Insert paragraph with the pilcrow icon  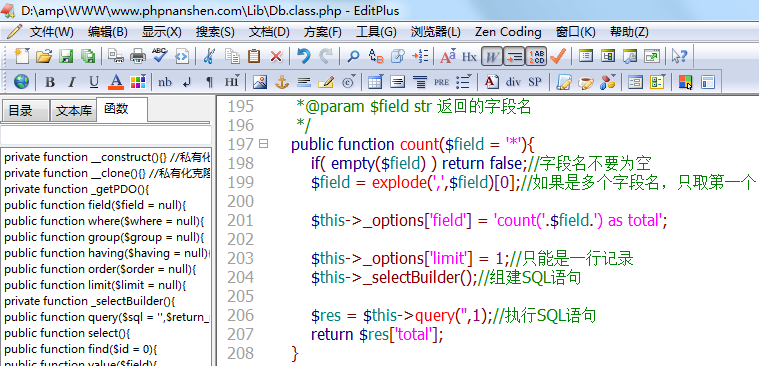(x=209, y=82)
